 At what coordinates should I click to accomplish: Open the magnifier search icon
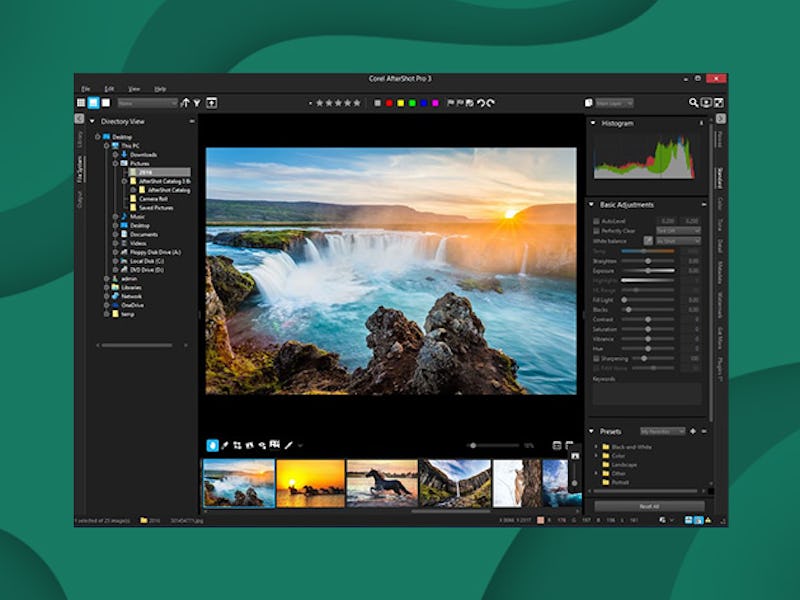tap(693, 103)
